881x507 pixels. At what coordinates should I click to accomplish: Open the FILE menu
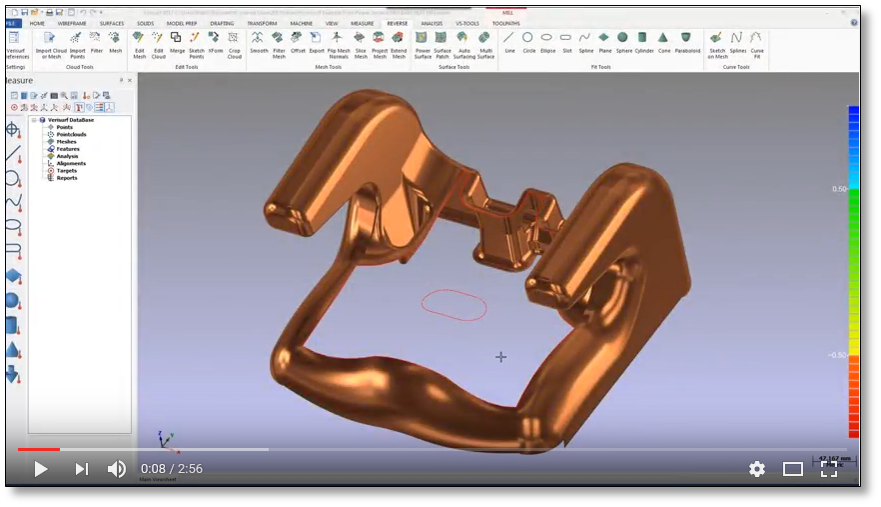[x=13, y=24]
